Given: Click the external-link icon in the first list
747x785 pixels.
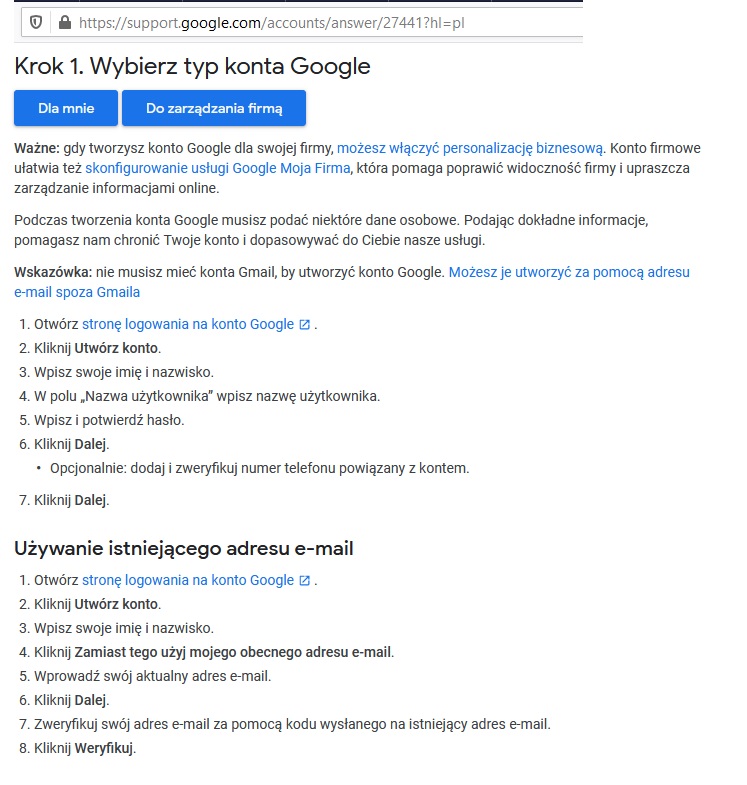Looking at the screenshot, I should coord(304,325).
